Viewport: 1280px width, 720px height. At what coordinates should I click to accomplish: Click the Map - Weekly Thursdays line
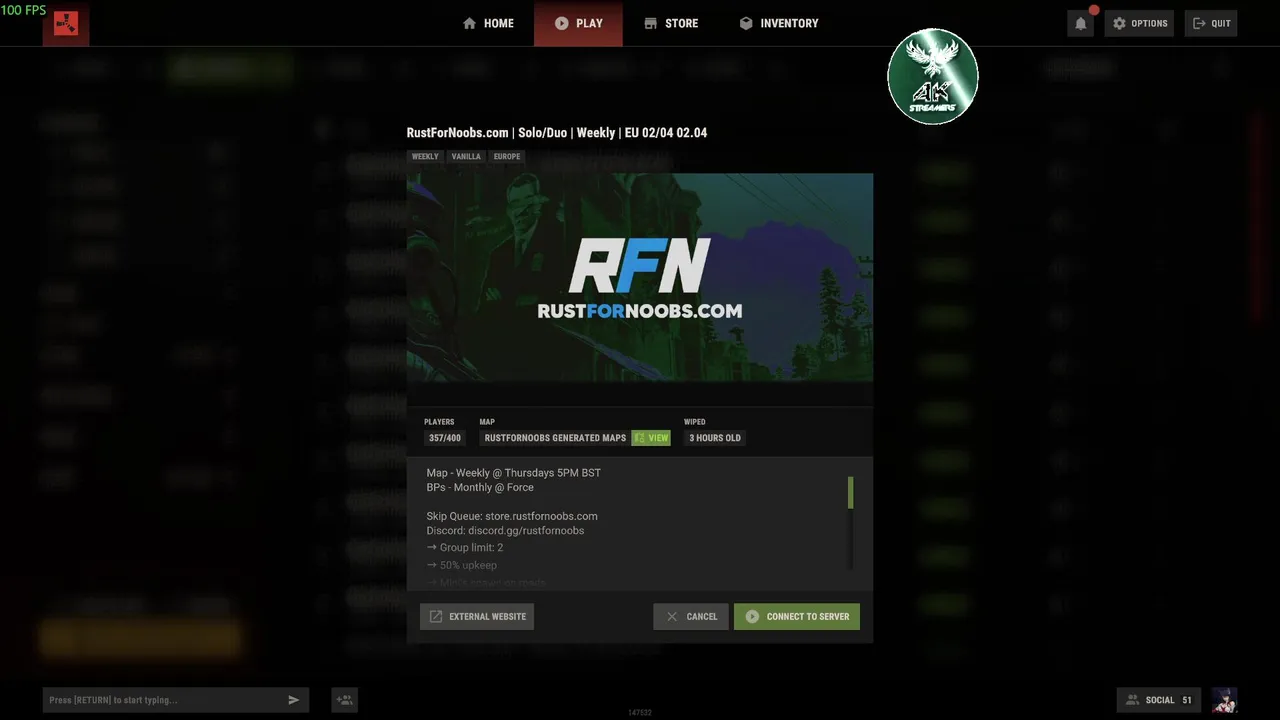513,473
